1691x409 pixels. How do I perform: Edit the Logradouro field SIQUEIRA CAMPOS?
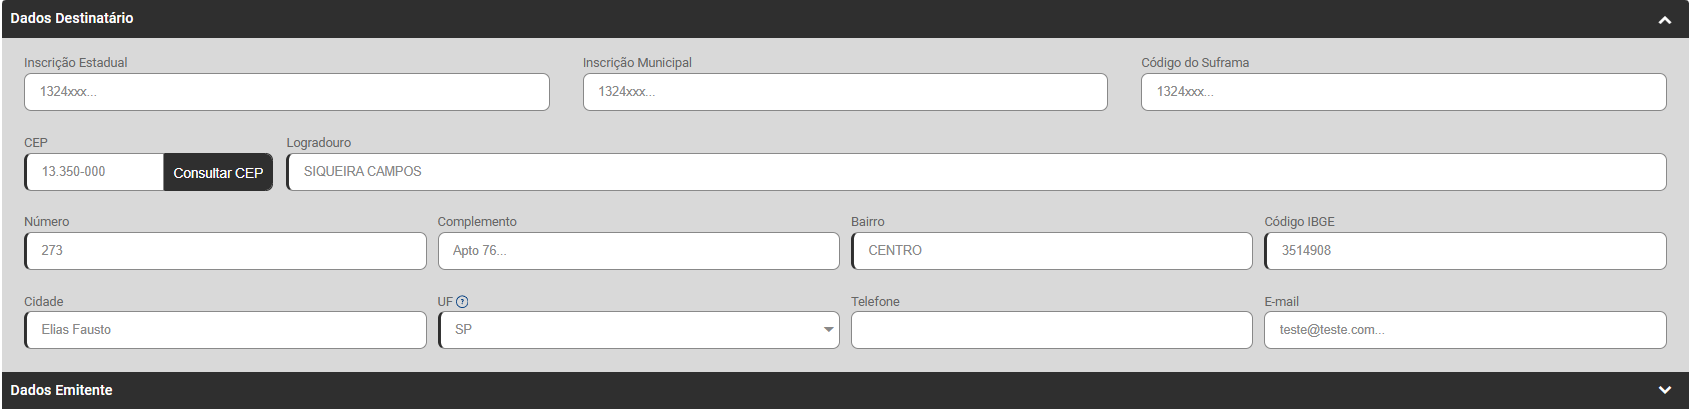tap(975, 172)
